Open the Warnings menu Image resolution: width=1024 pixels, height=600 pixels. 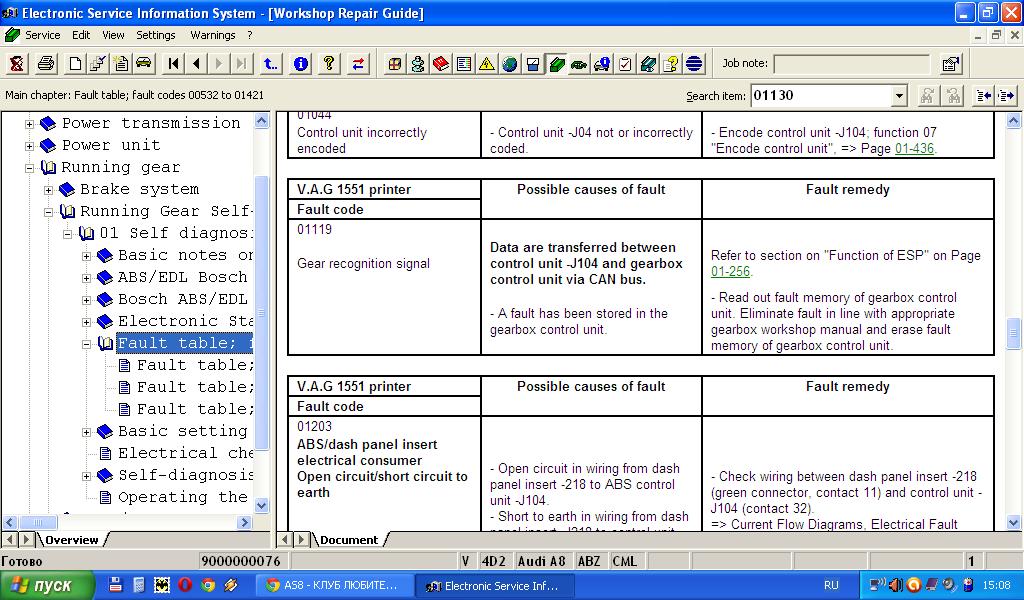point(212,35)
